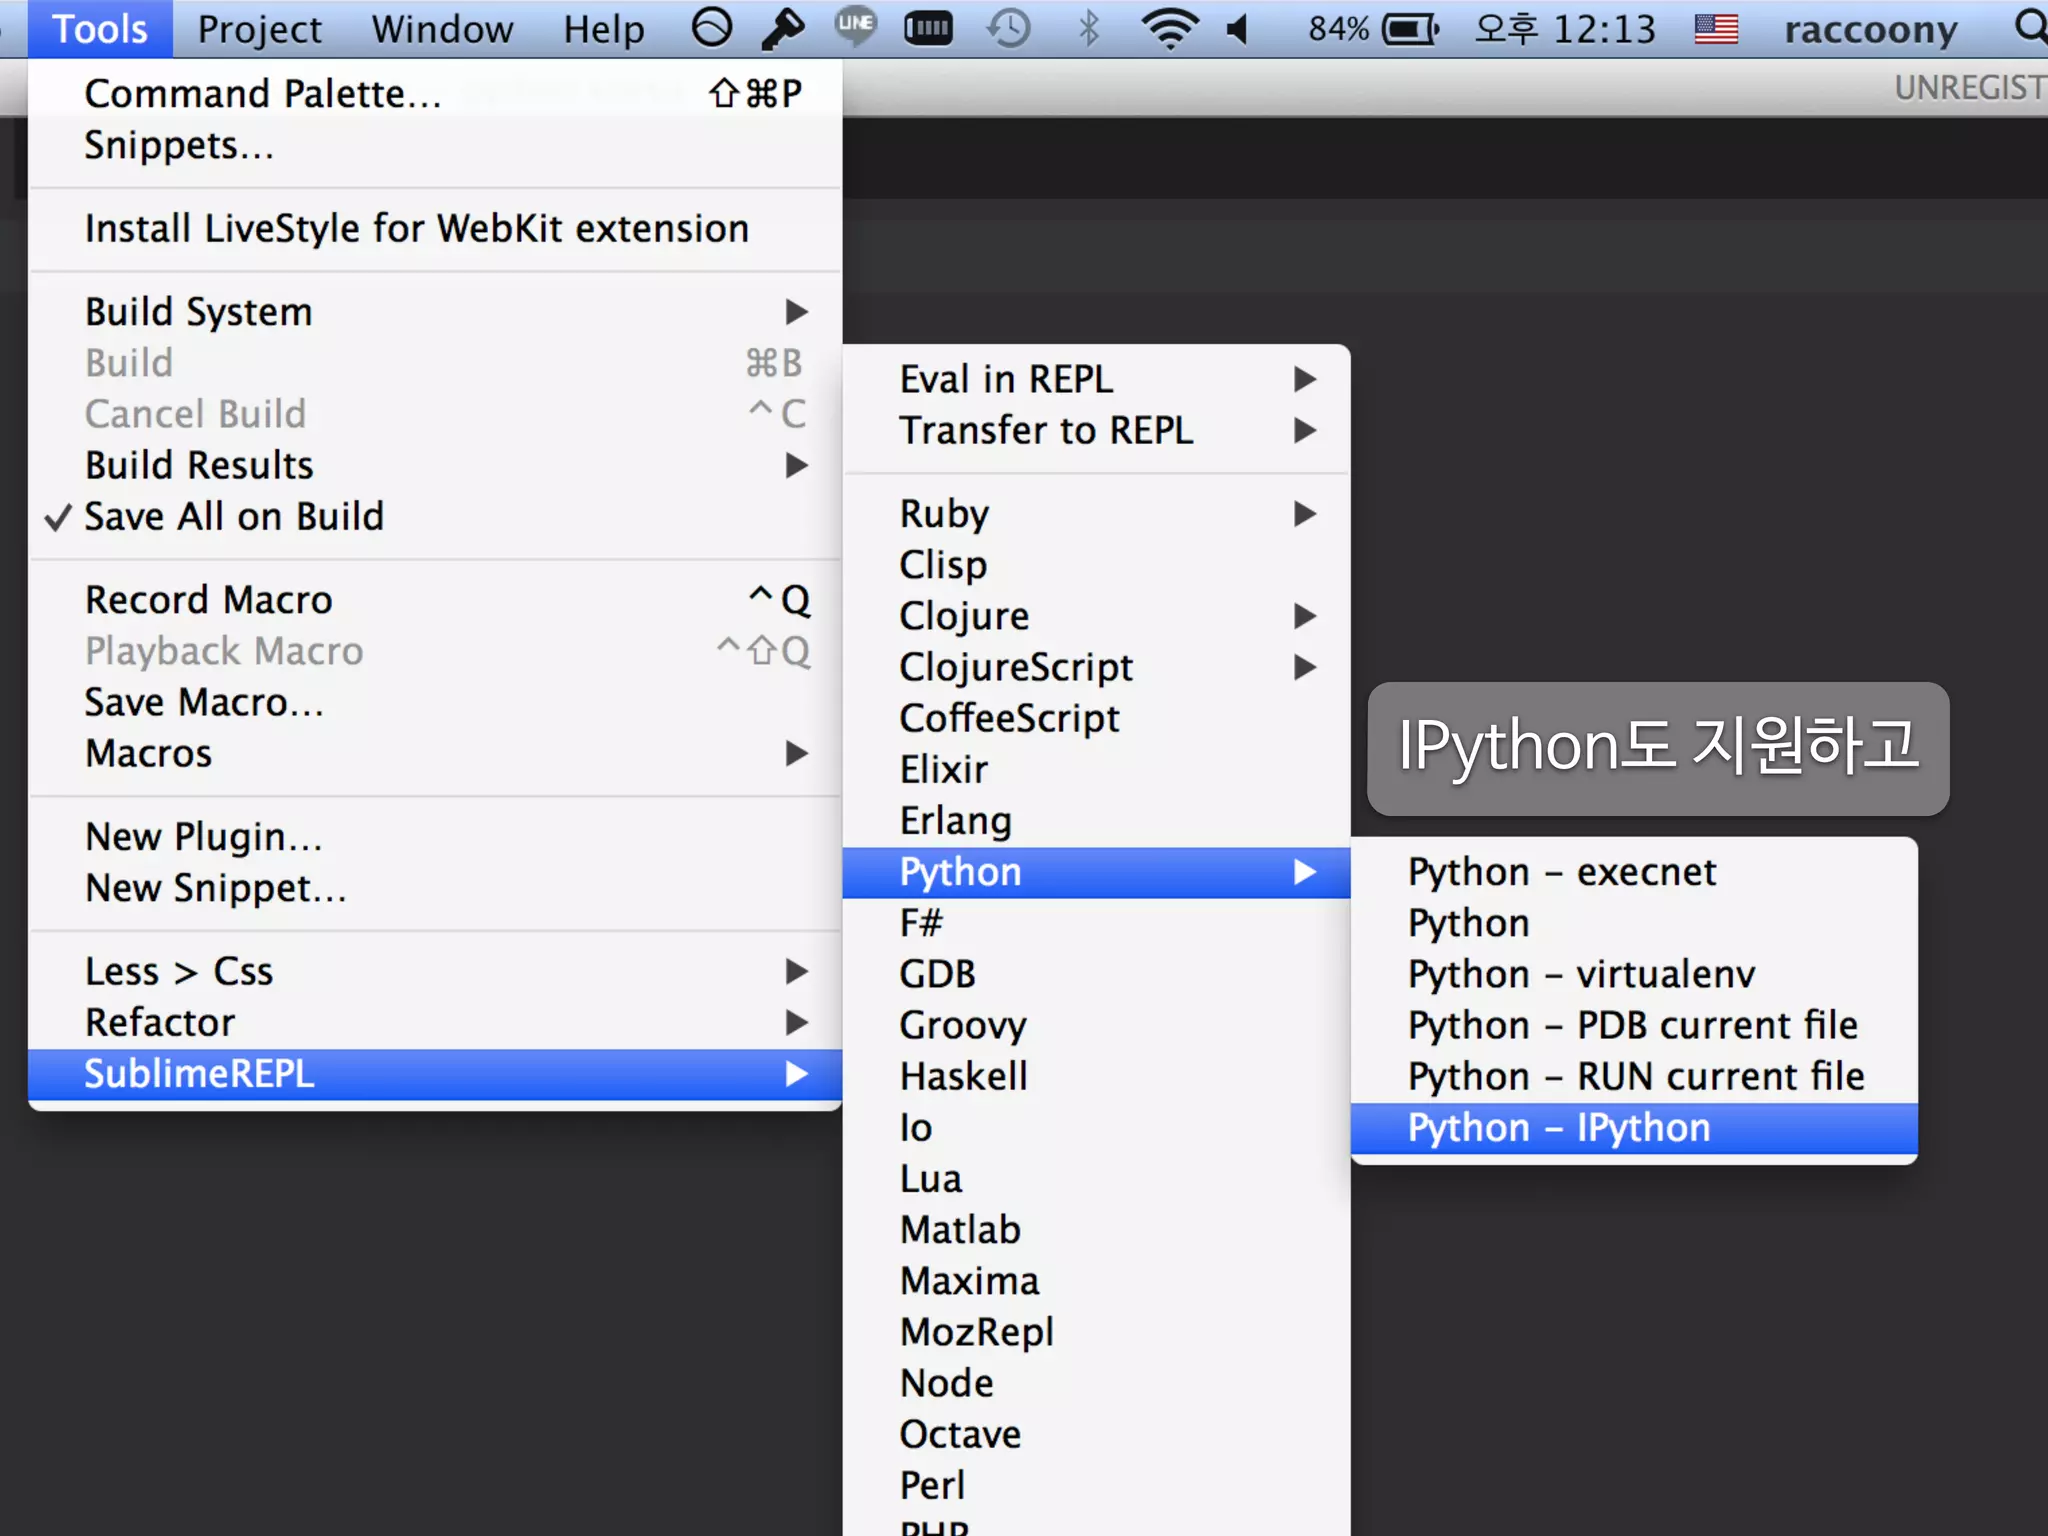
Task: Select Erlang REPL entry
Action: click(1097, 820)
